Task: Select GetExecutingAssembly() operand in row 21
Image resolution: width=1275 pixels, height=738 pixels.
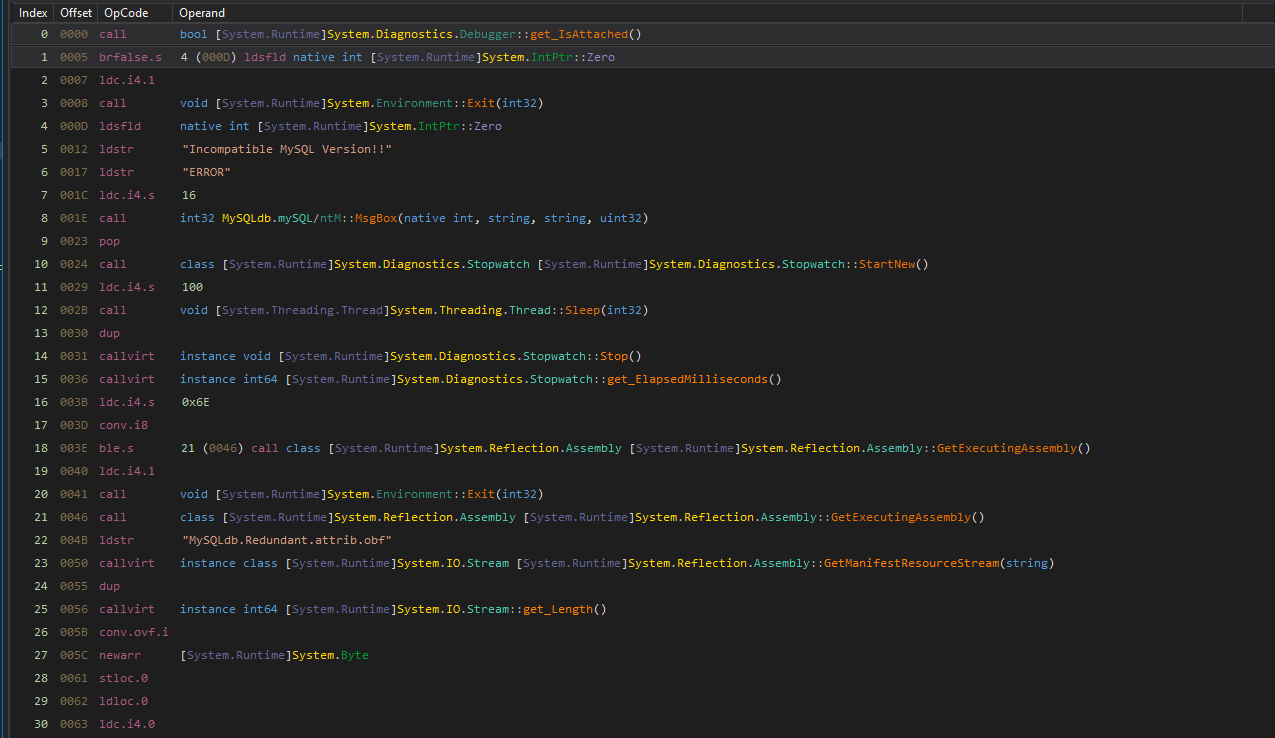Action: (x=582, y=517)
